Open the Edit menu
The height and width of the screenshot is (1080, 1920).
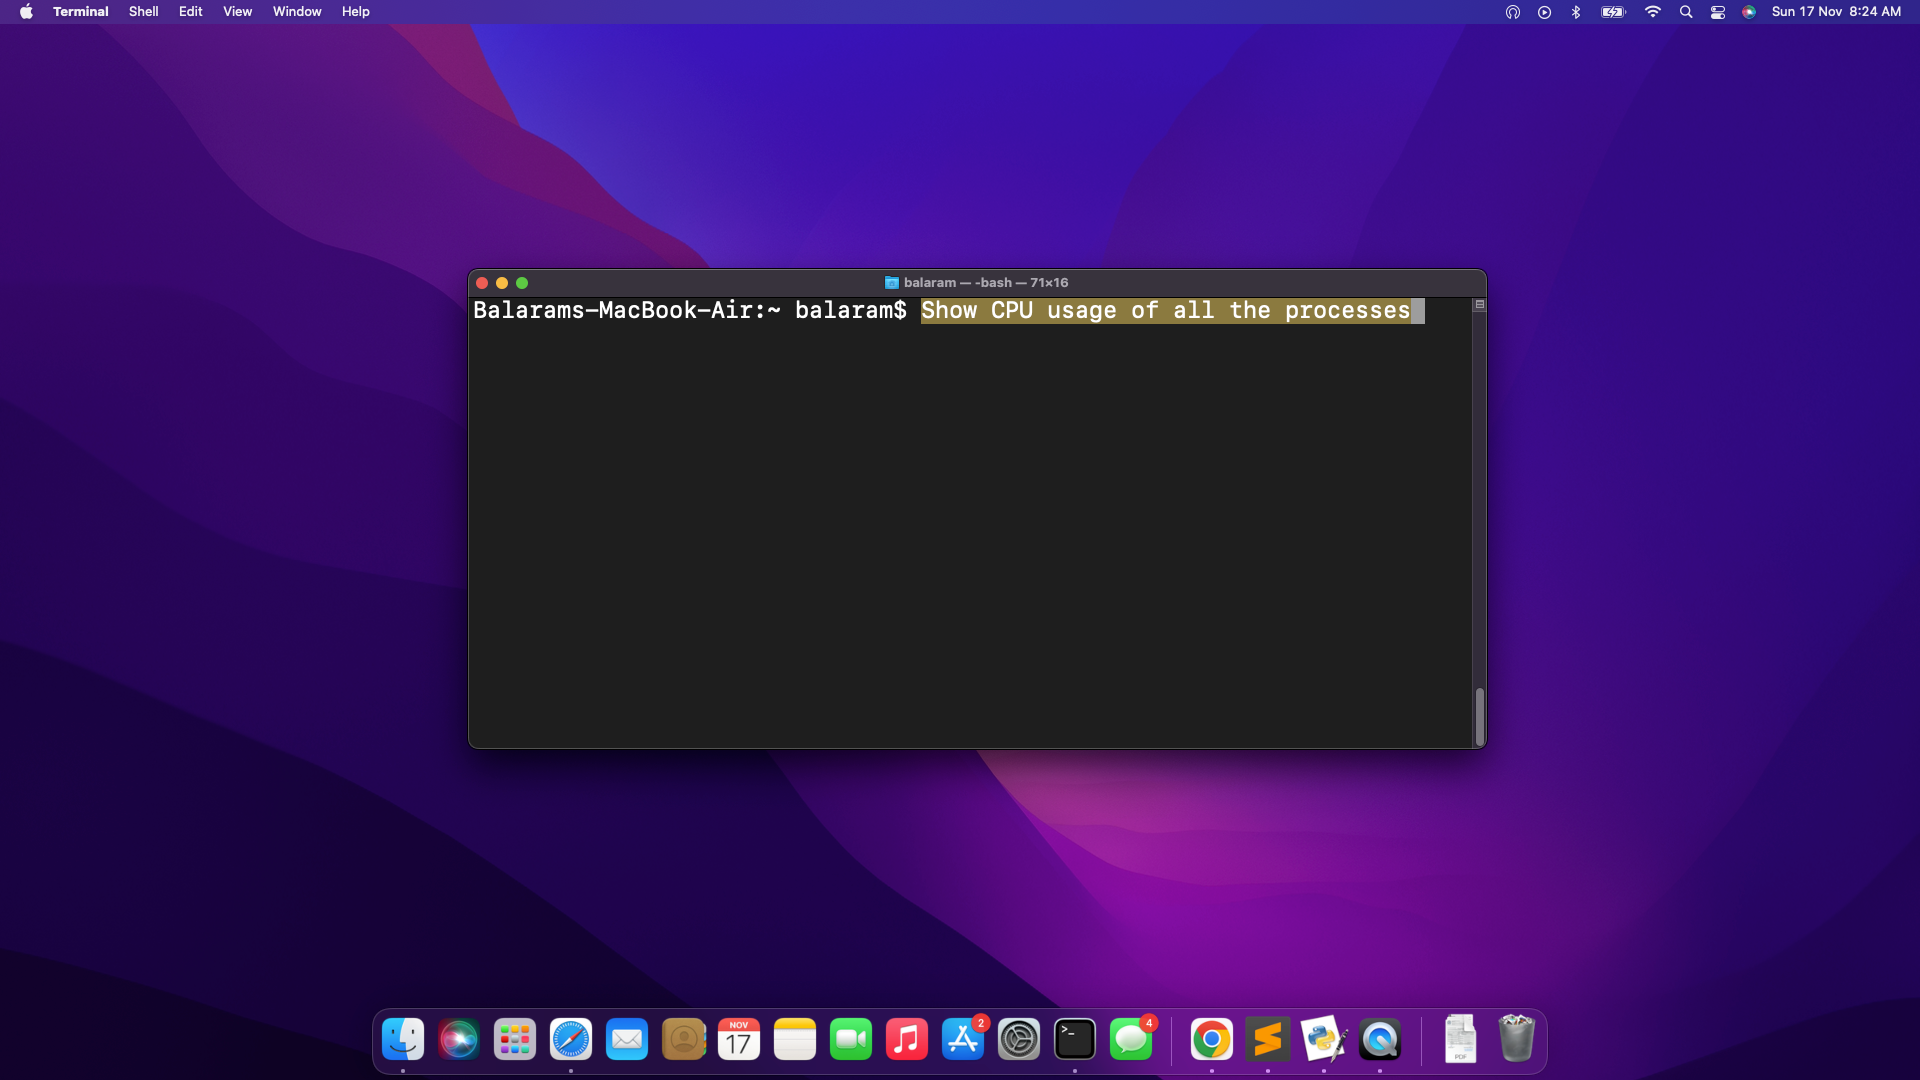coord(190,12)
